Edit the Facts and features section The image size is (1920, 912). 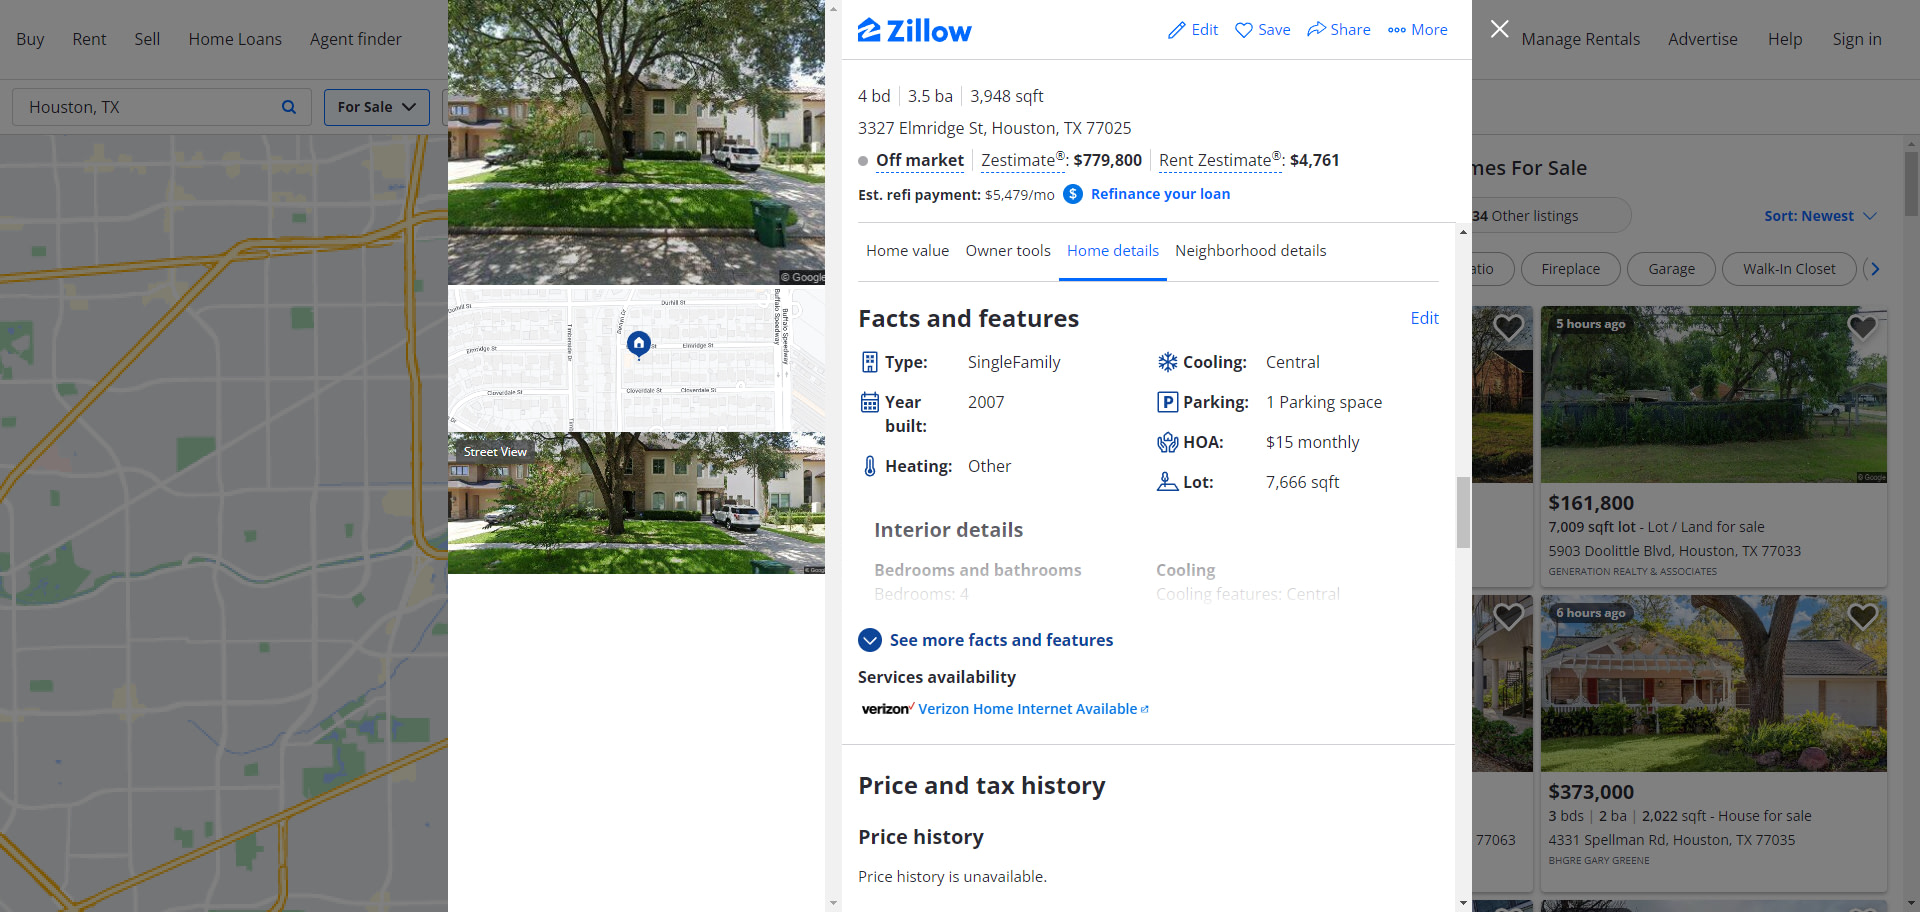[x=1424, y=318]
